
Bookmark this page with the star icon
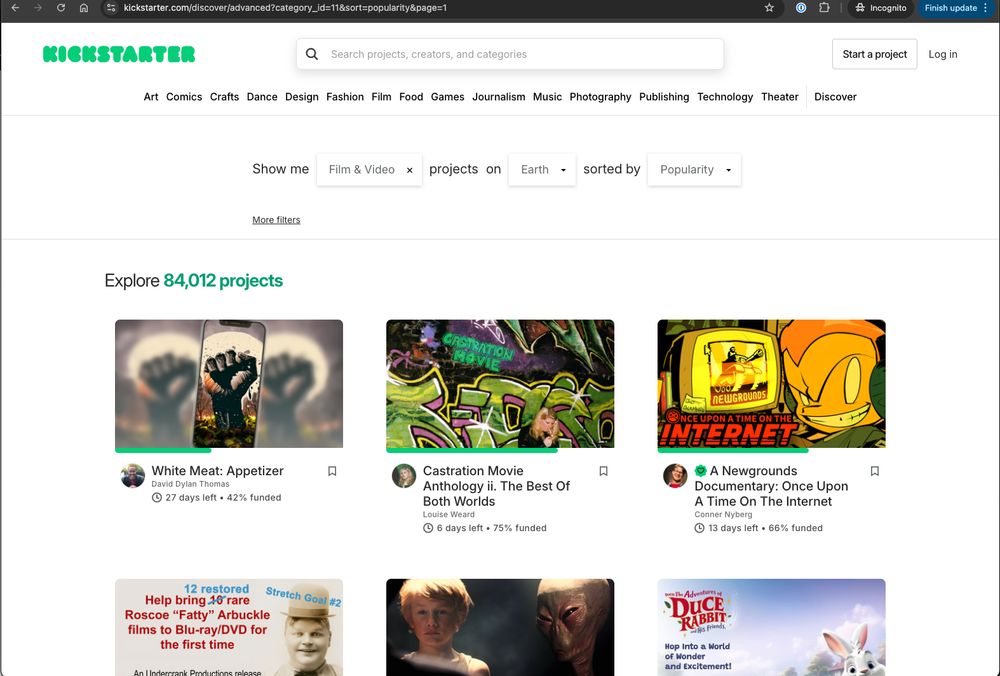[769, 8]
